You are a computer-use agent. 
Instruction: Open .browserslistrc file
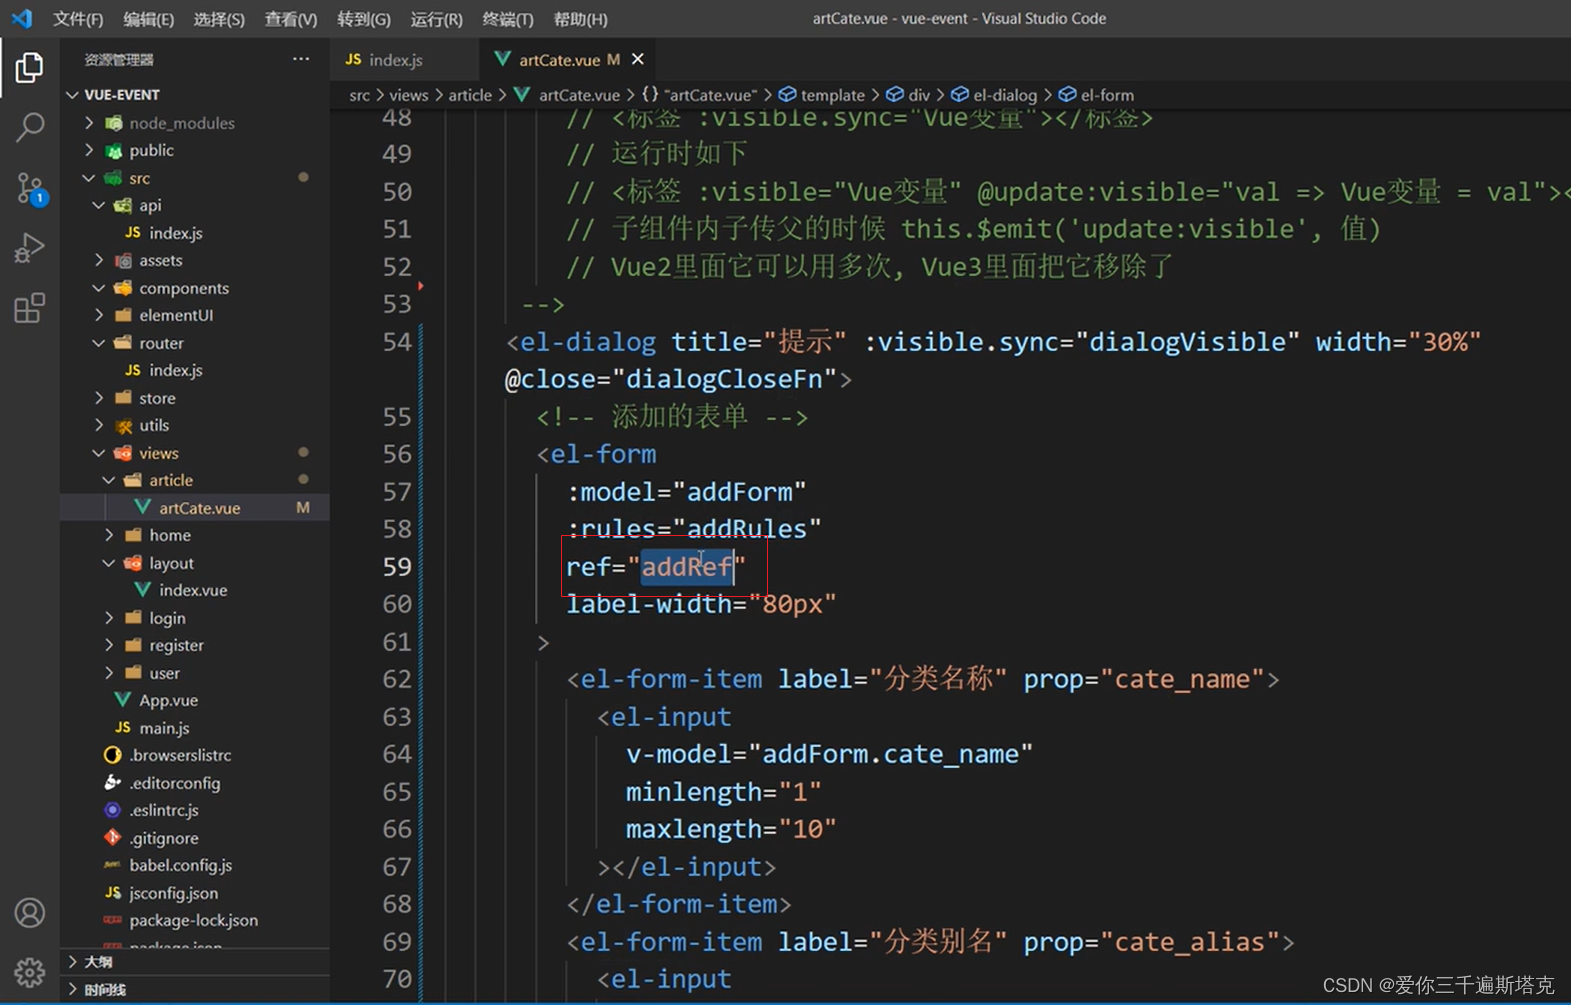tap(180, 755)
